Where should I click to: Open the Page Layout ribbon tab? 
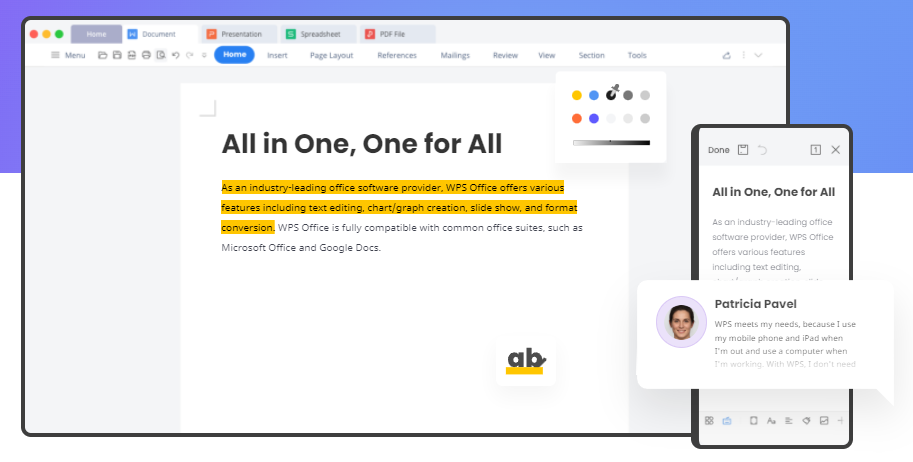click(331, 55)
